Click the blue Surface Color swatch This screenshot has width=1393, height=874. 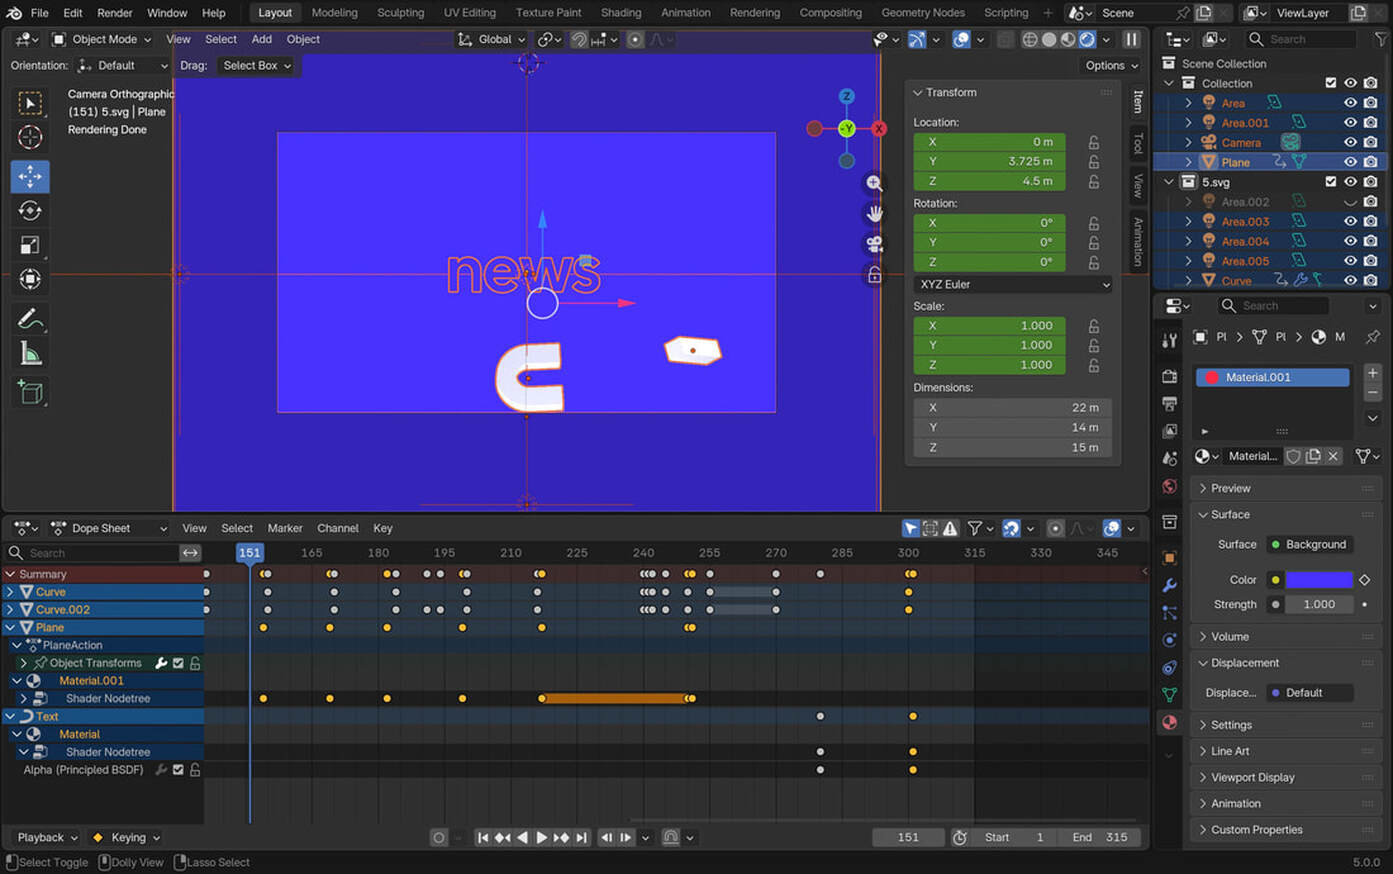(x=1318, y=579)
